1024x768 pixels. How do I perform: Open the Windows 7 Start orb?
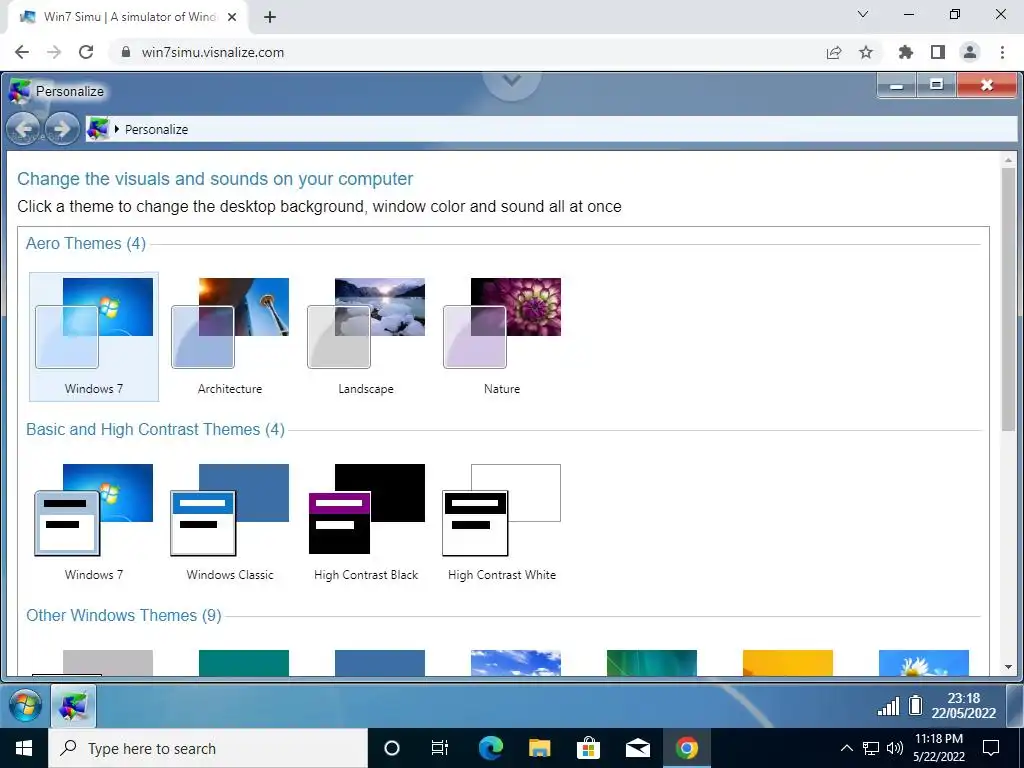(25, 705)
